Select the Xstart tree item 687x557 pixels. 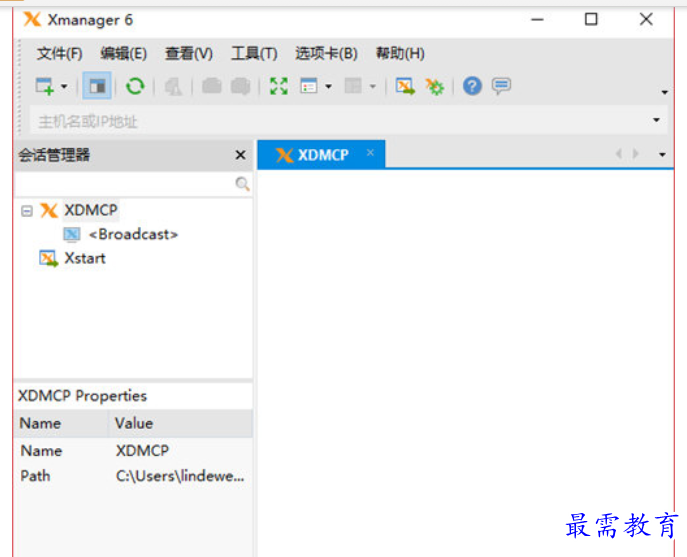(x=85, y=258)
